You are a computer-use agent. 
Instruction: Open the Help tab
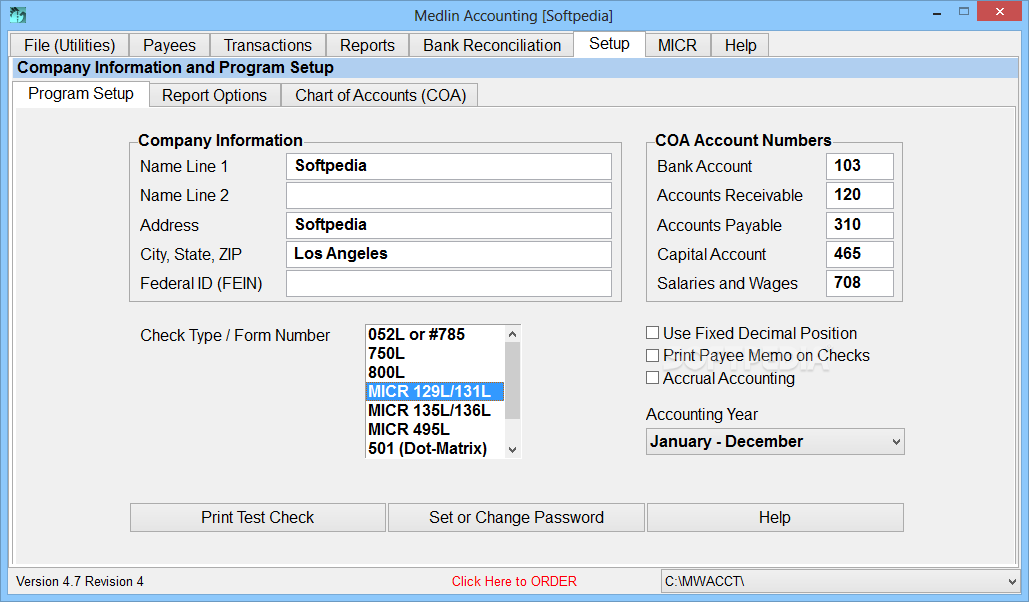click(x=740, y=45)
